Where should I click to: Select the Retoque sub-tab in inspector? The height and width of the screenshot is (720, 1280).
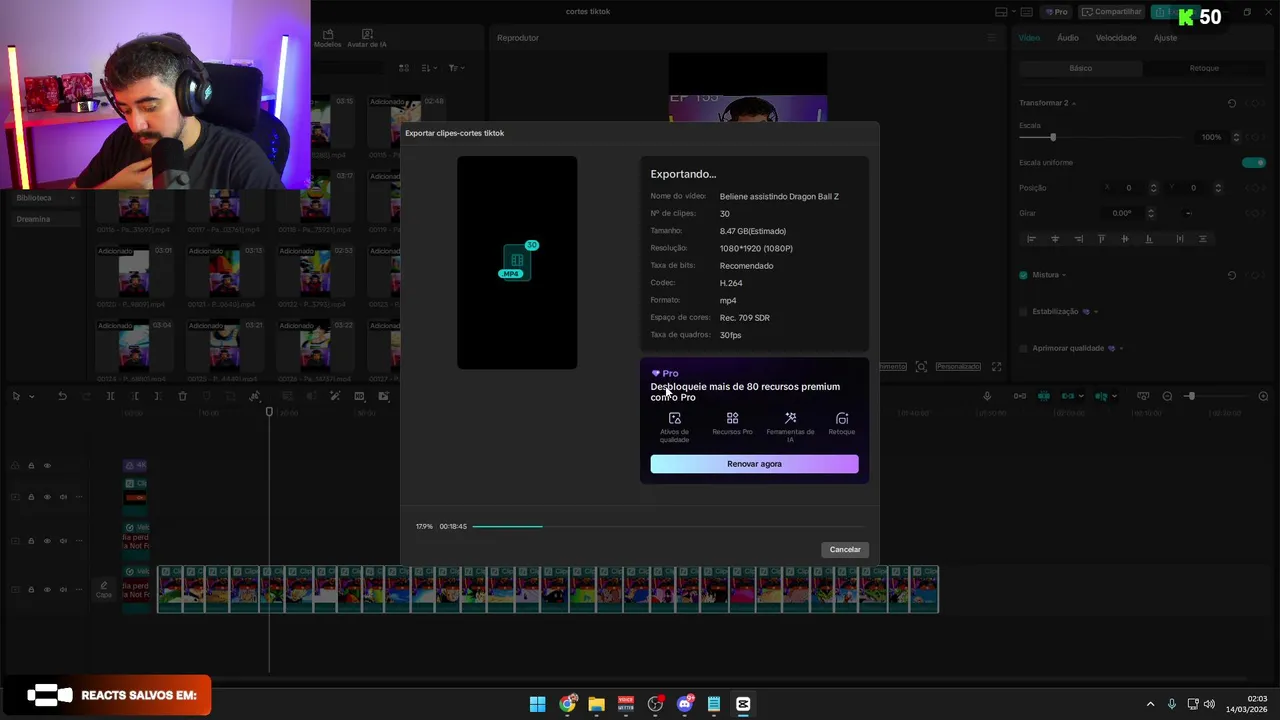pyautogui.click(x=1204, y=68)
